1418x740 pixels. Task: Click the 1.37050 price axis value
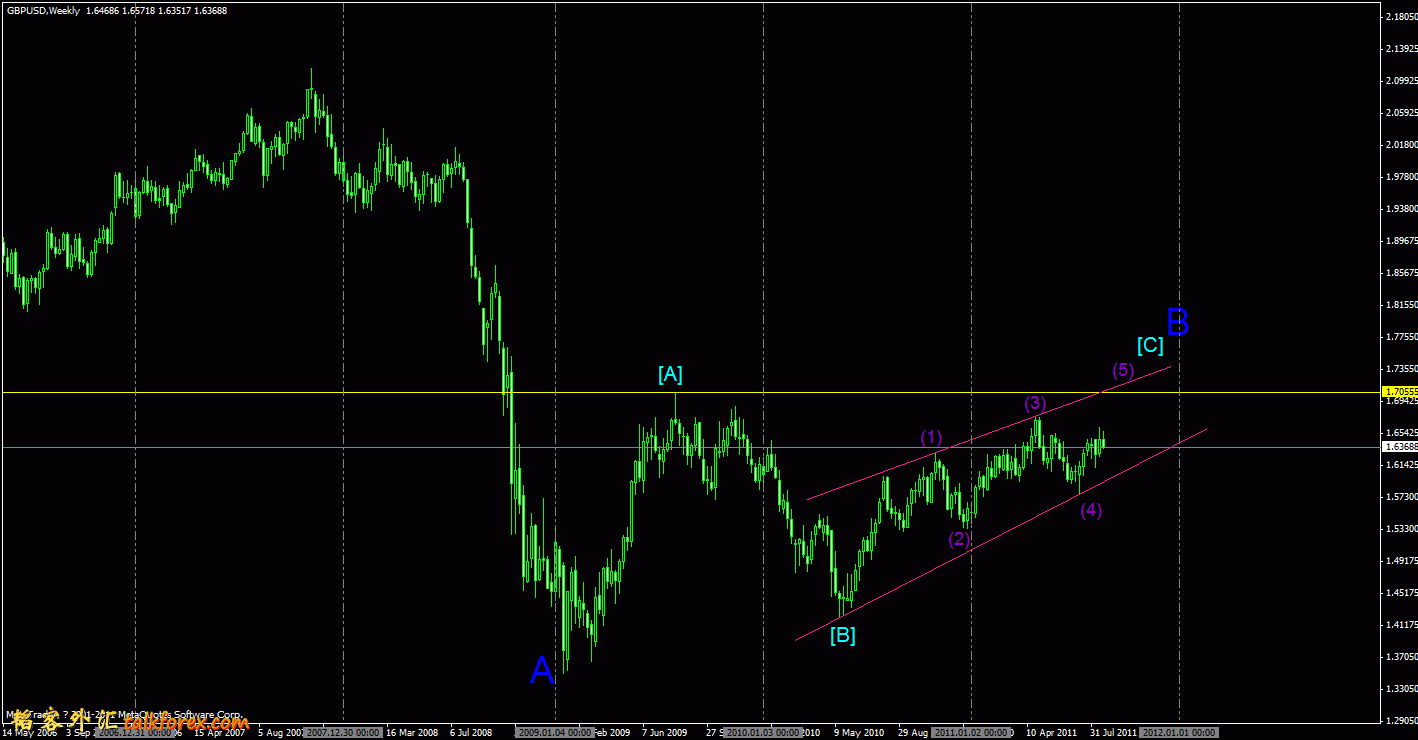click(x=1400, y=657)
